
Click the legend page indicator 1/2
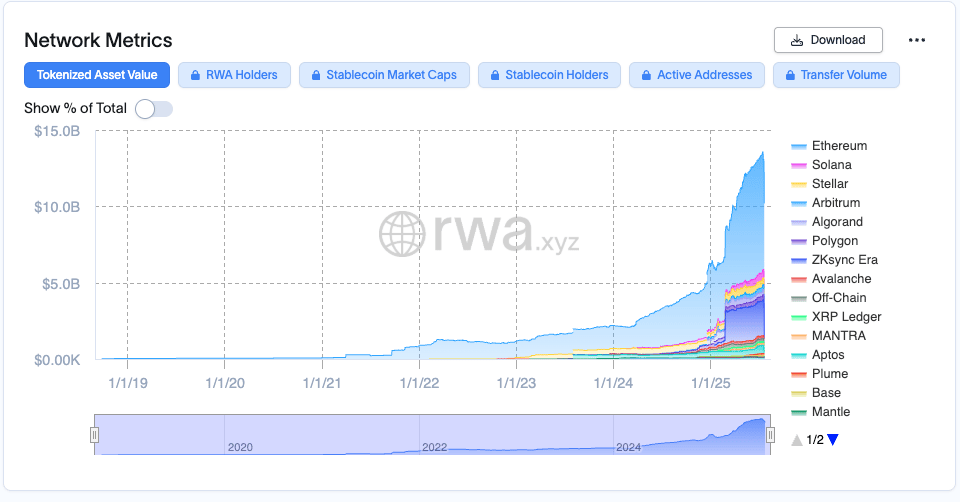(x=815, y=440)
